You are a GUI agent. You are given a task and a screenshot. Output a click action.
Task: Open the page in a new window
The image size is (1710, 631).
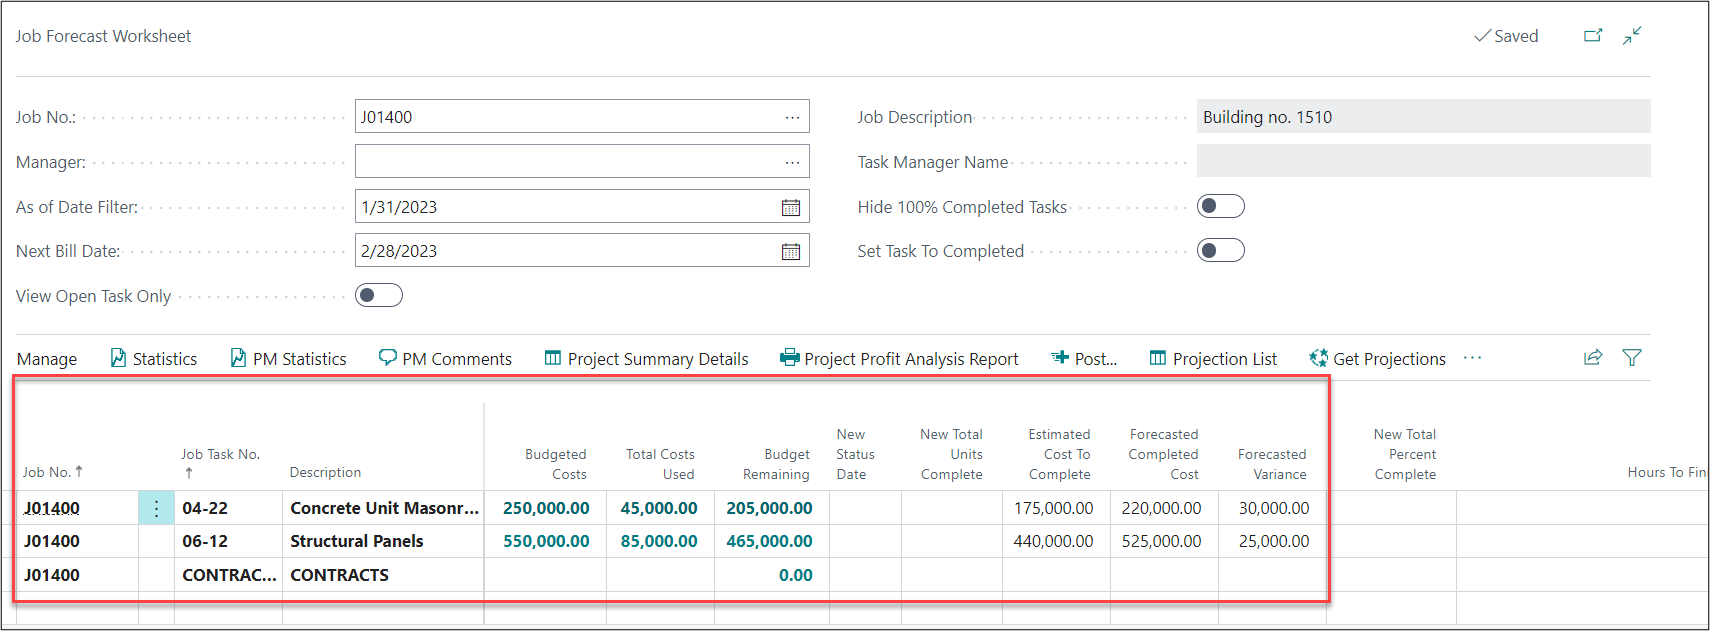(x=1593, y=36)
